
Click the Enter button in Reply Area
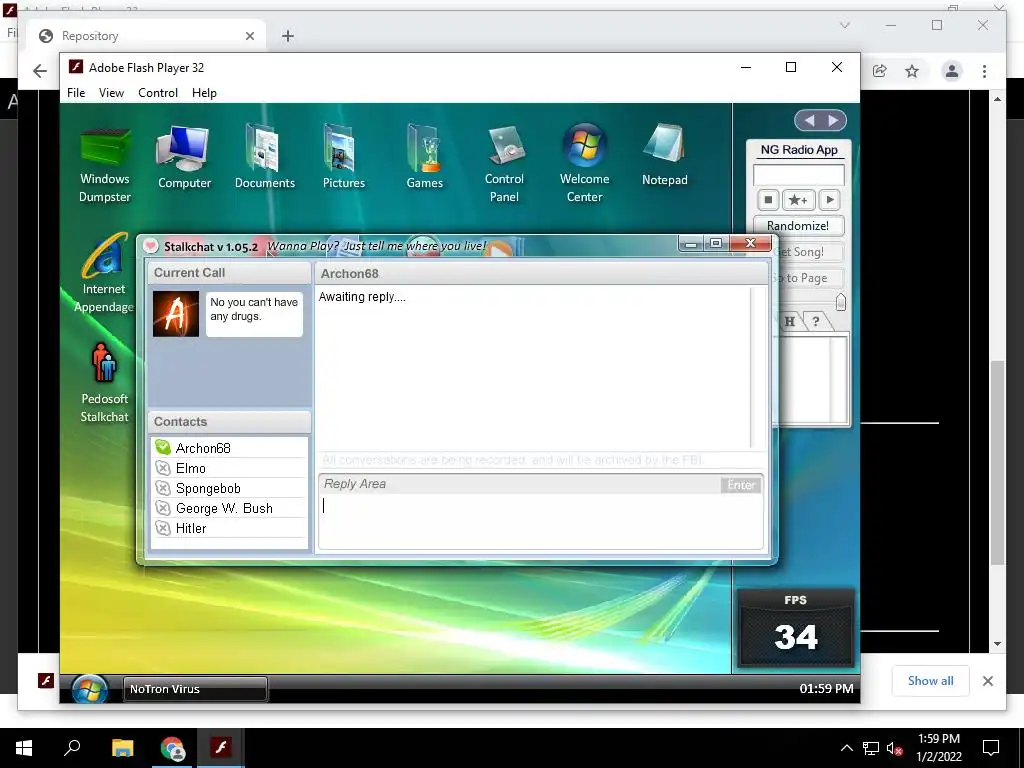coord(741,485)
